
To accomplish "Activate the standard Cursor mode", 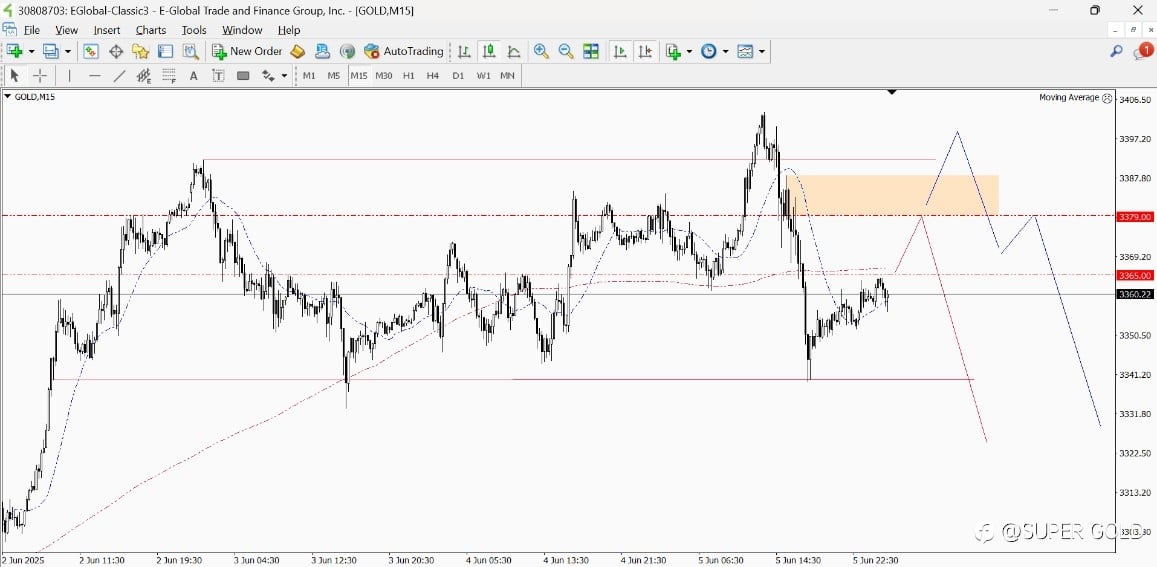I will point(15,75).
